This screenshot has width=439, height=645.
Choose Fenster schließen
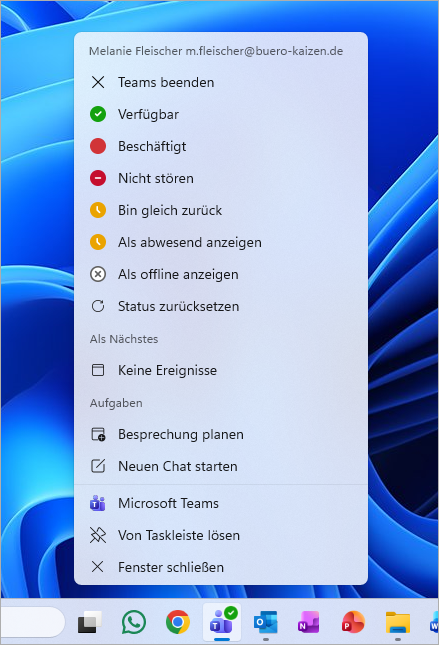click(221, 567)
